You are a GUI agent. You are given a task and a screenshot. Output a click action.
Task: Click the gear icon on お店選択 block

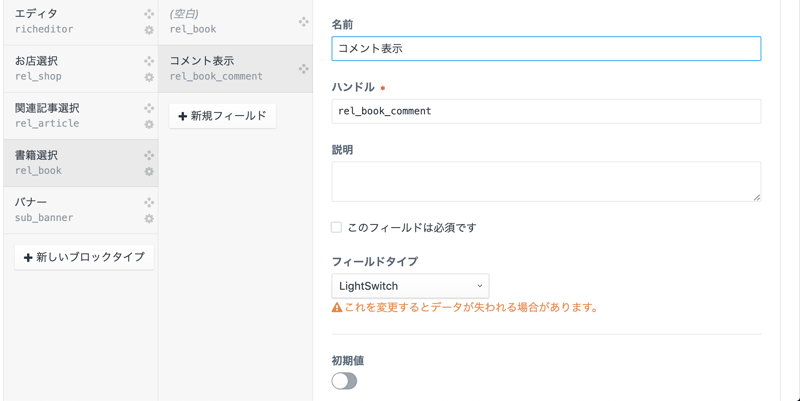[149, 77]
